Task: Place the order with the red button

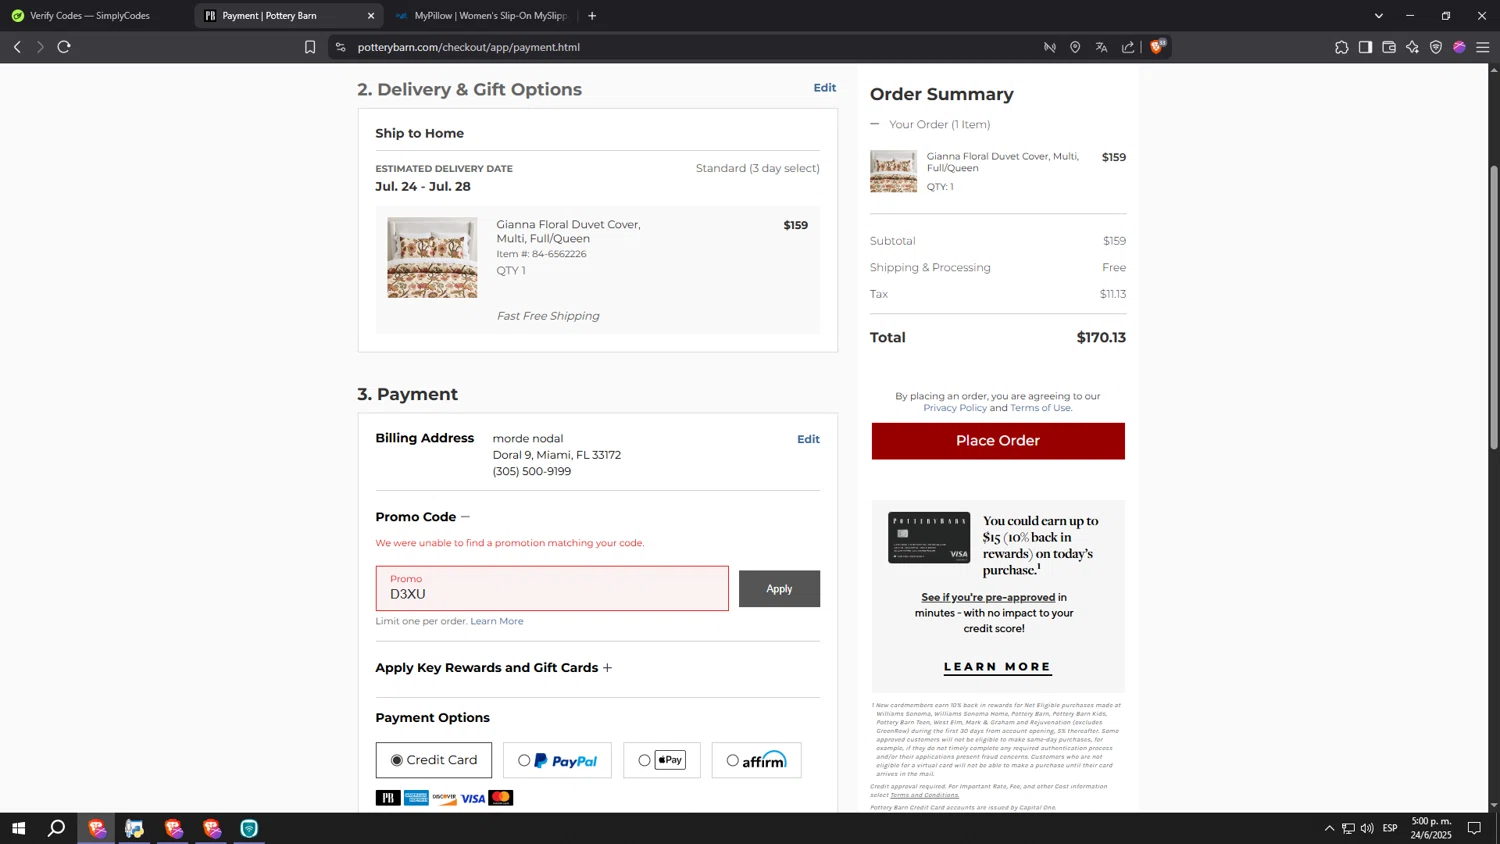Action: coord(998,441)
